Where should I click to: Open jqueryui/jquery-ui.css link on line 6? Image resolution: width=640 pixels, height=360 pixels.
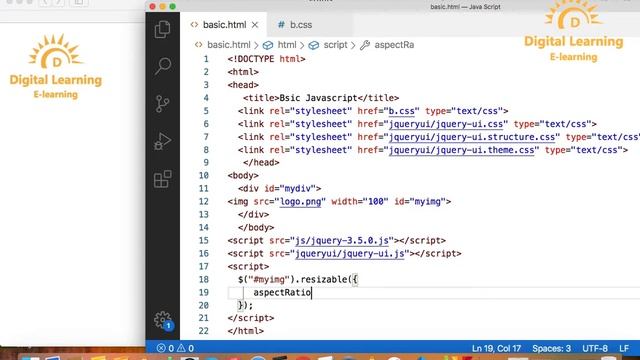click(x=446, y=124)
